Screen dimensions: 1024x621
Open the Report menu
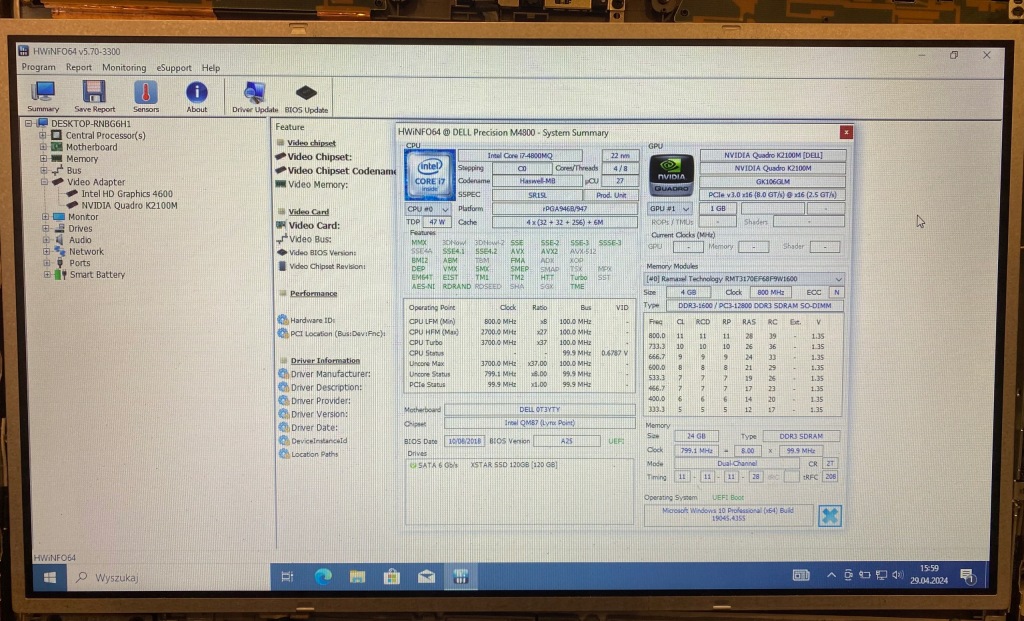[x=78, y=67]
